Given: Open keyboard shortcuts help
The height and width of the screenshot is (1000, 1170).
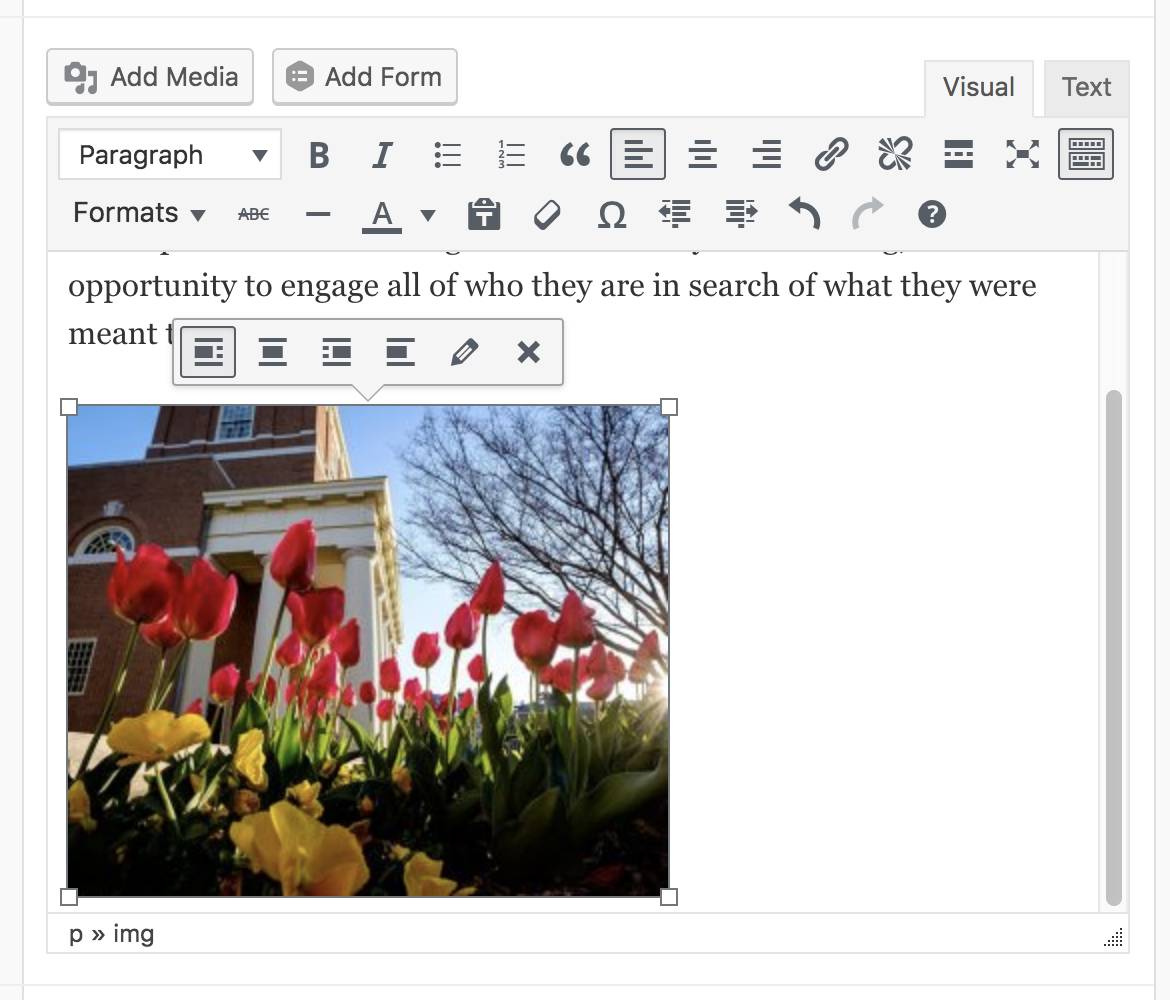Looking at the screenshot, I should (932, 214).
